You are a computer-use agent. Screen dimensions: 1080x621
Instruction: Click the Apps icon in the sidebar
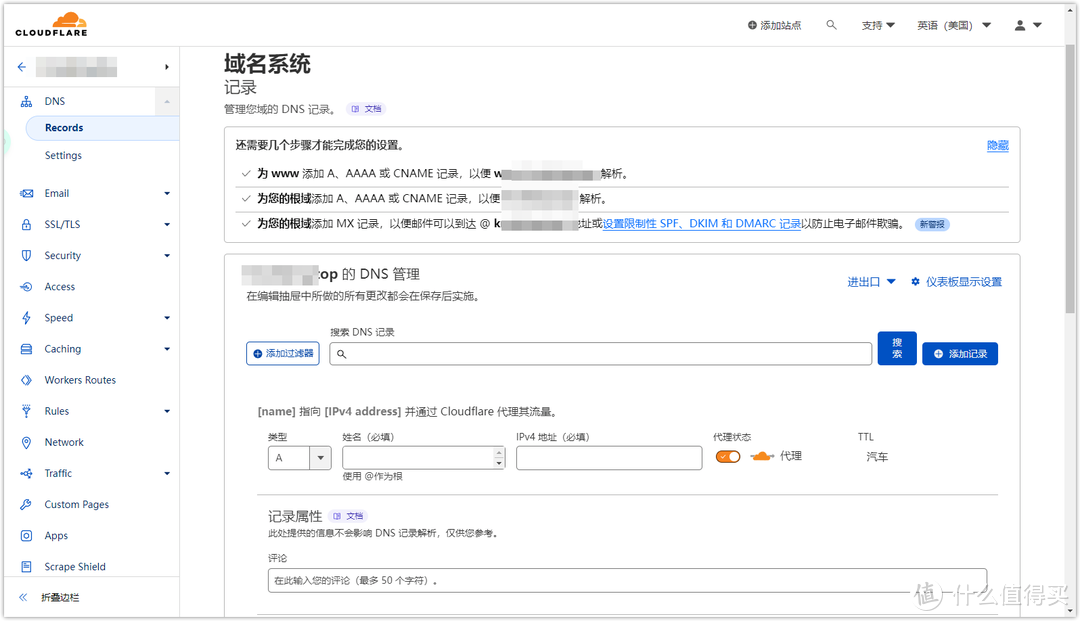click(x=25, y=535)
